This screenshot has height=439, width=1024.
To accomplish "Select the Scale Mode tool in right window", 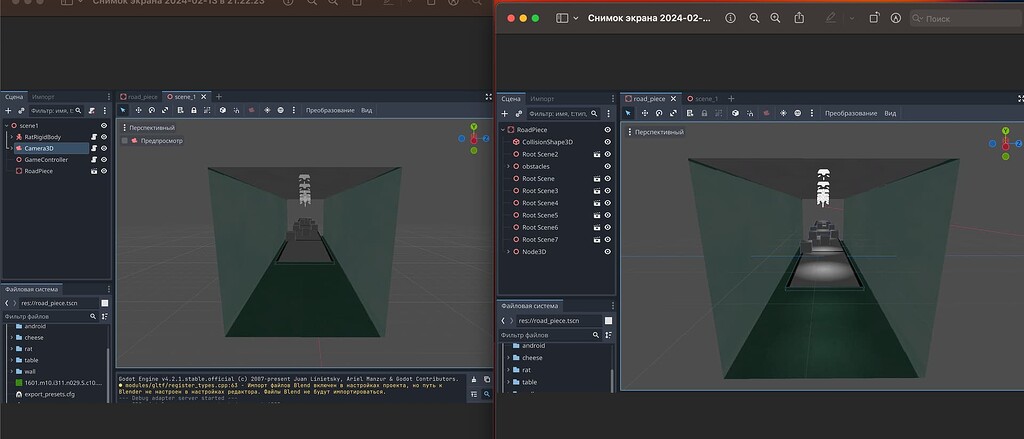I will (673, 113).
